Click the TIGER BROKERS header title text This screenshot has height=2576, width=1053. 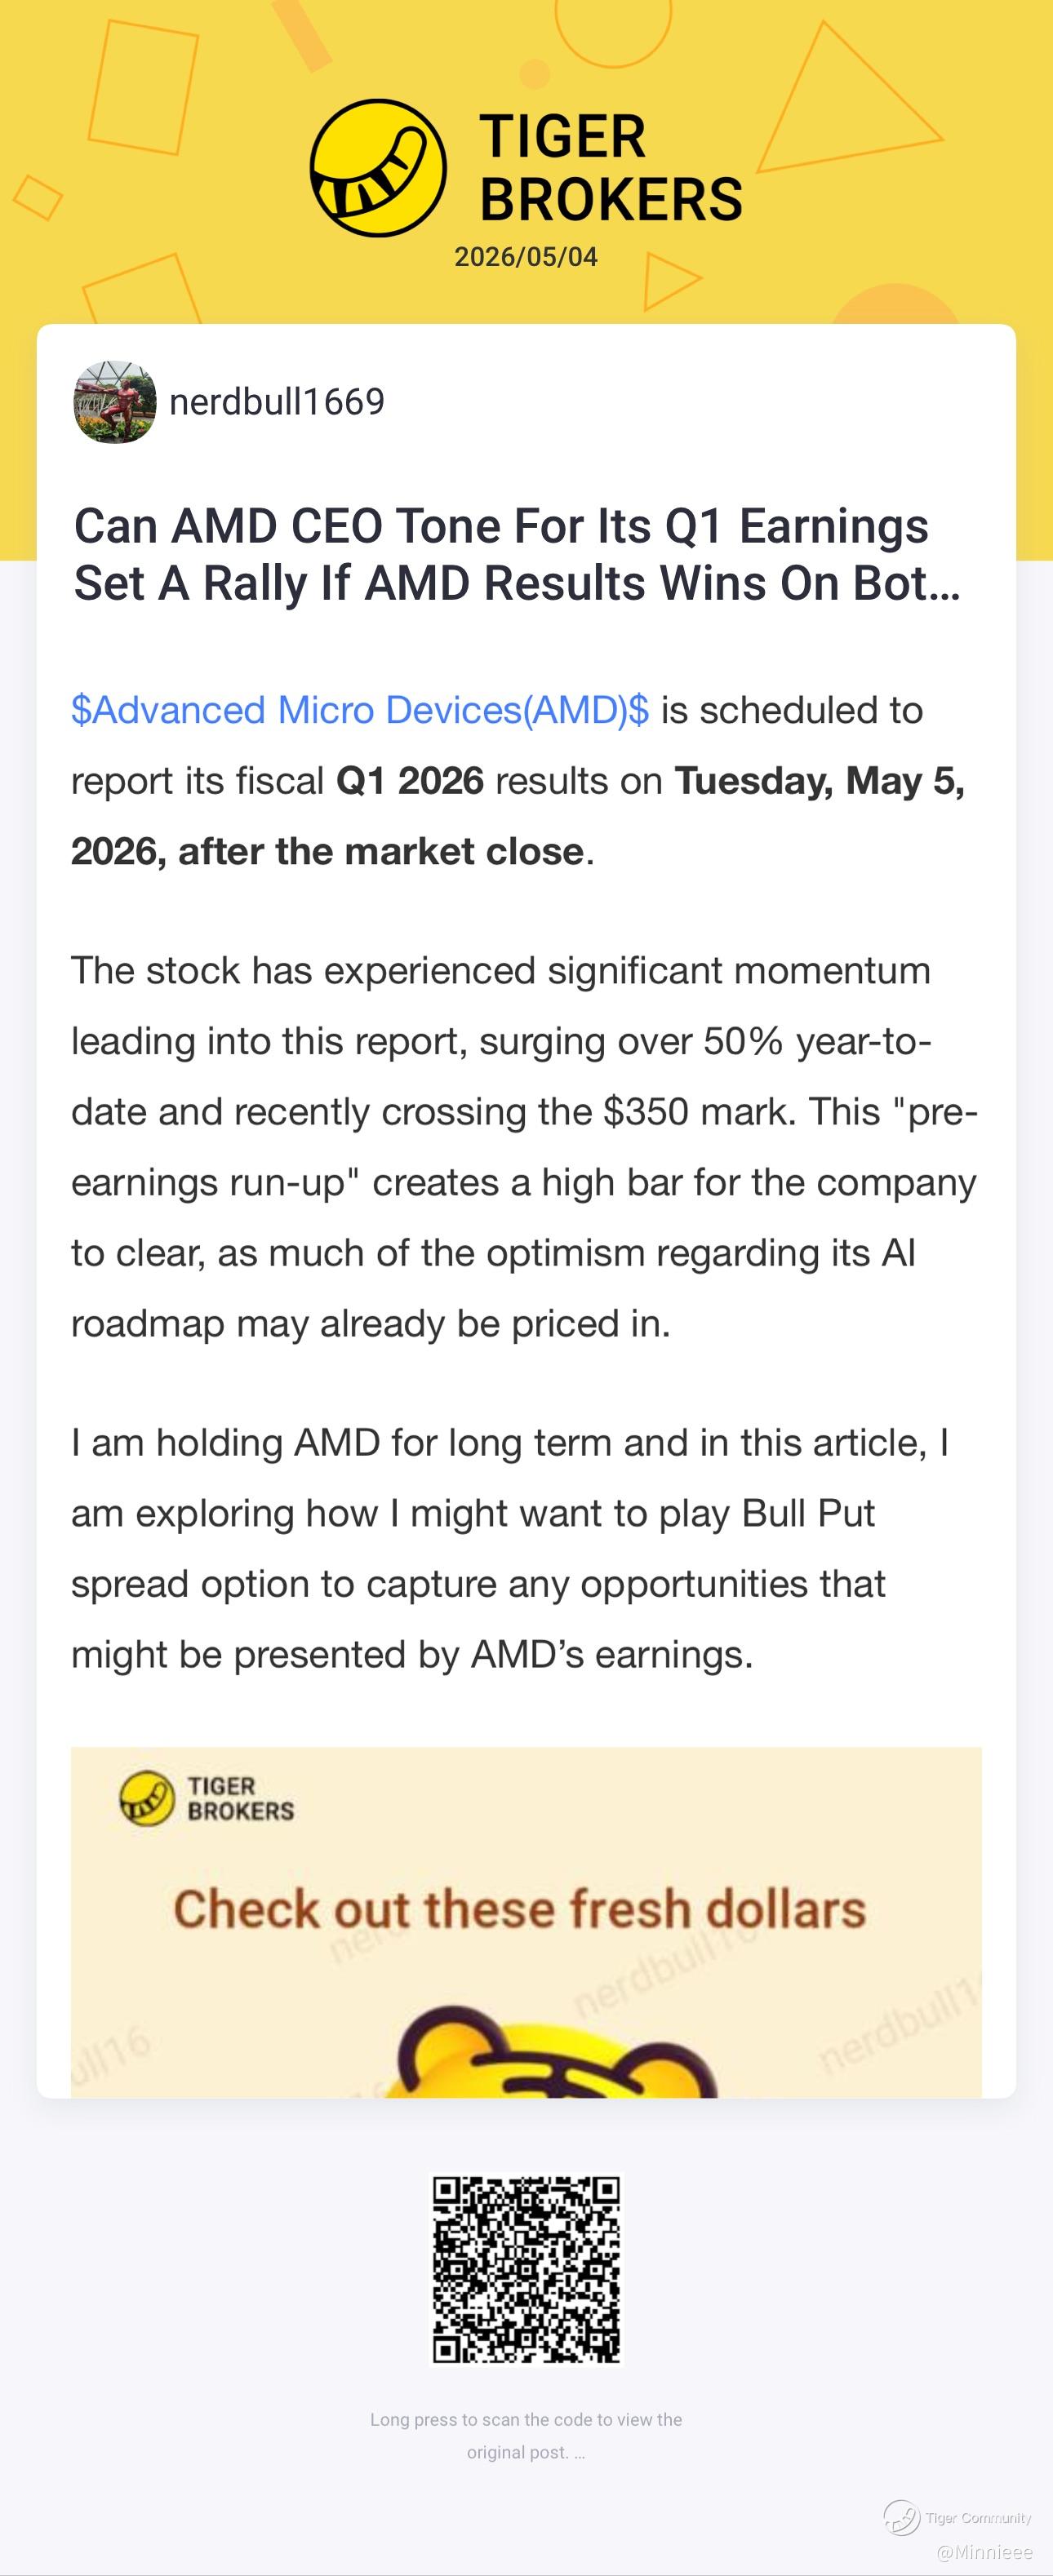pos(611,168)
